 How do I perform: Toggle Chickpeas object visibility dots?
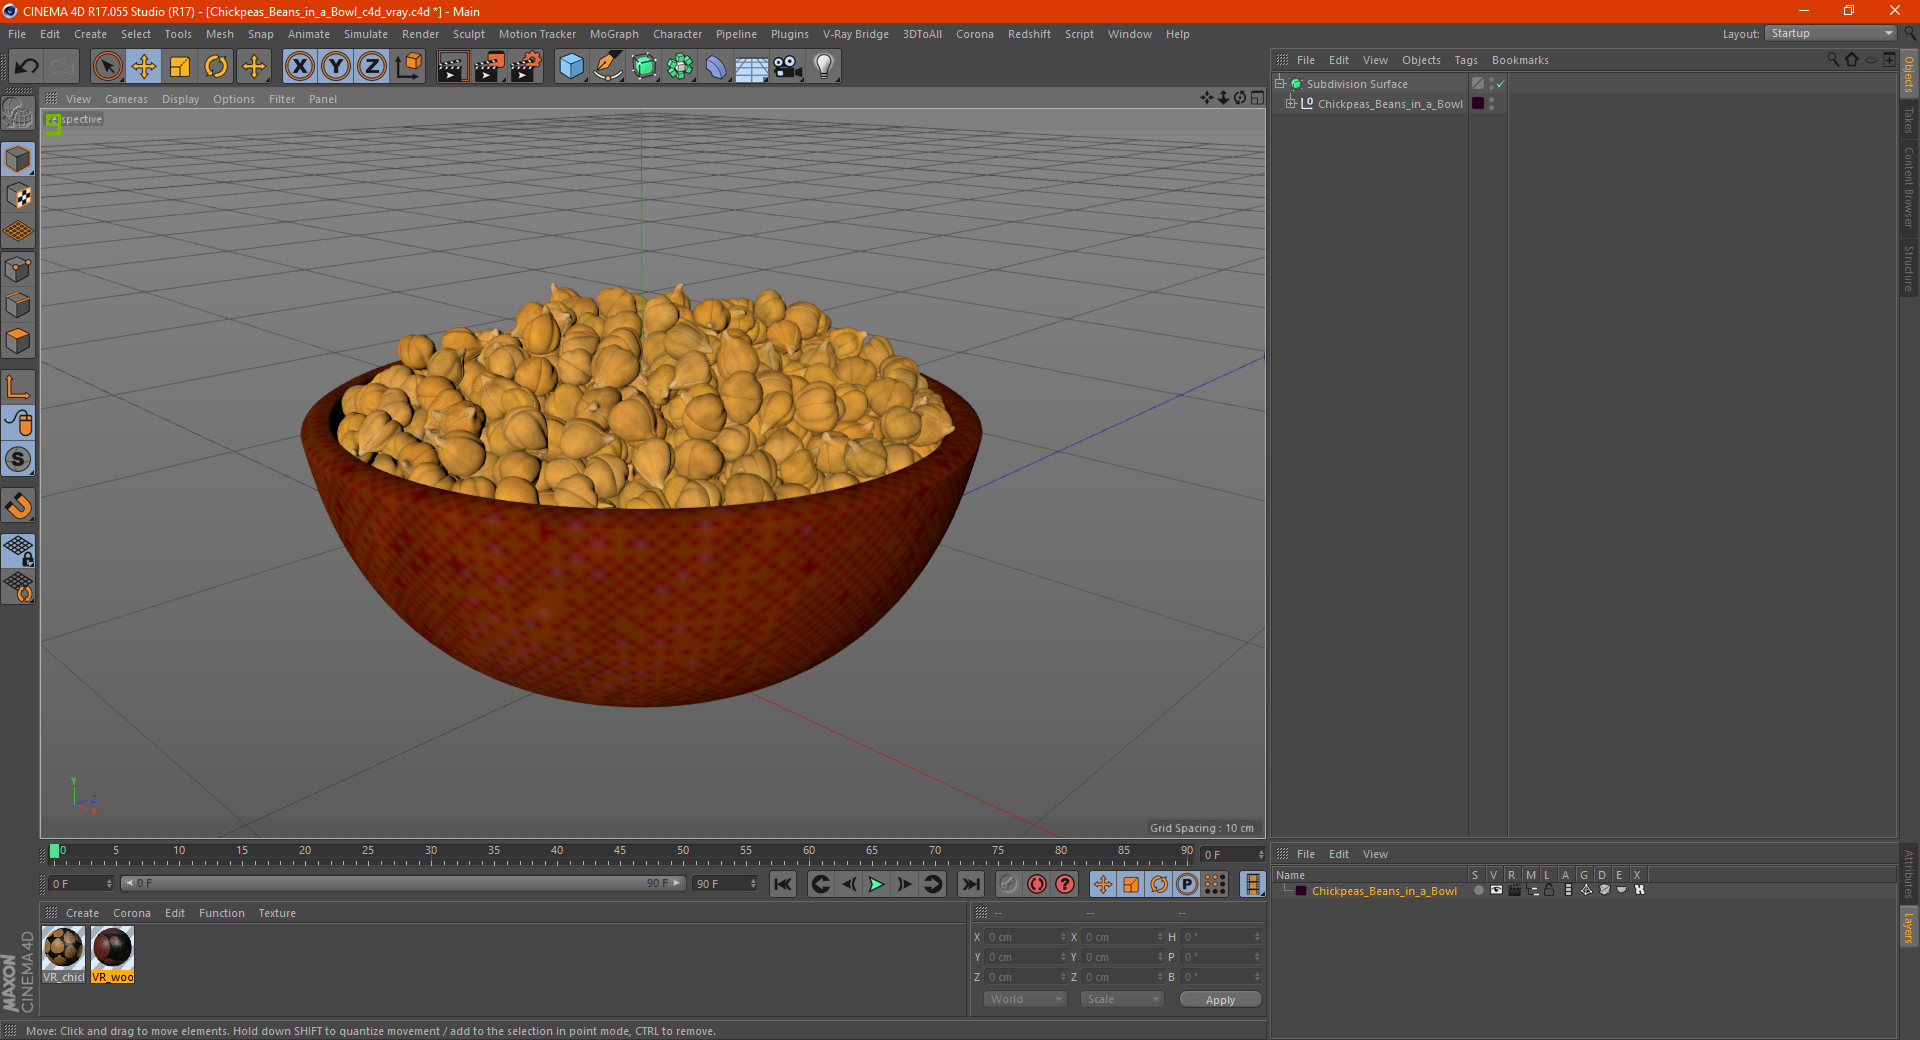tap(1492, 103)
